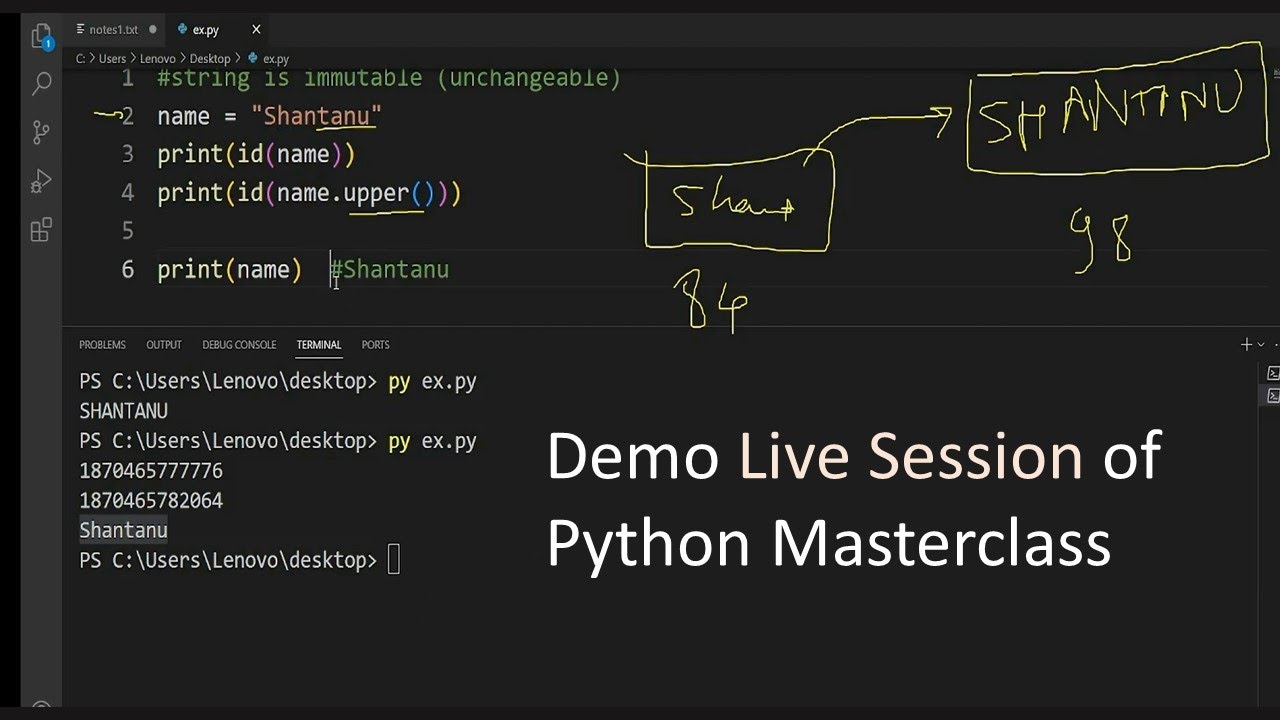The width and height of the screenshot is (1280, 720).
Task: Click the print(id(name)) code line
Action: point(256,155)
